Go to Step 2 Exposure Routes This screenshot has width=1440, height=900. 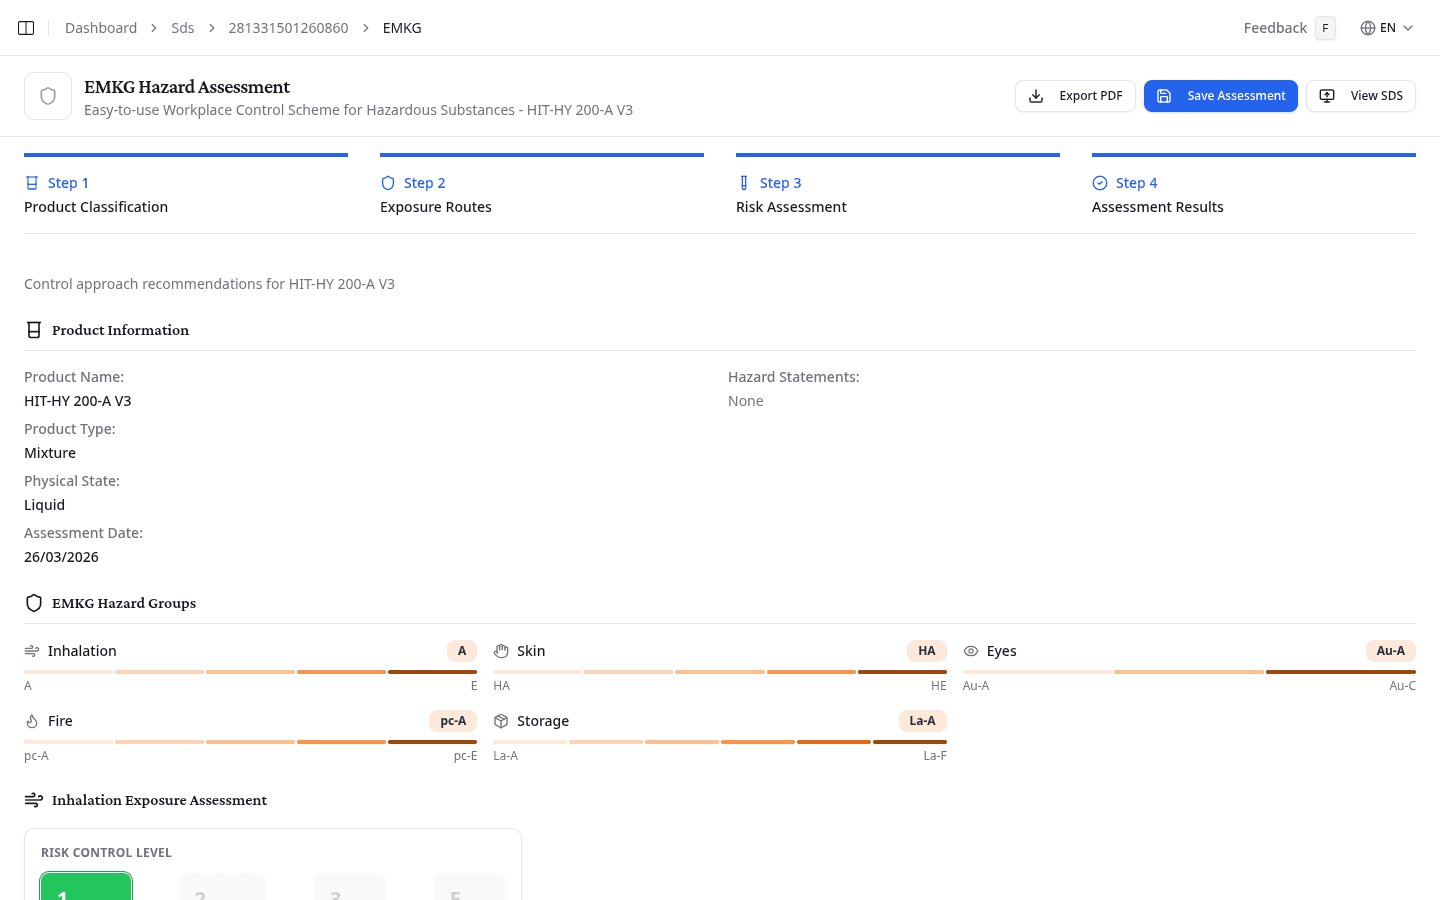click(436, 194)
